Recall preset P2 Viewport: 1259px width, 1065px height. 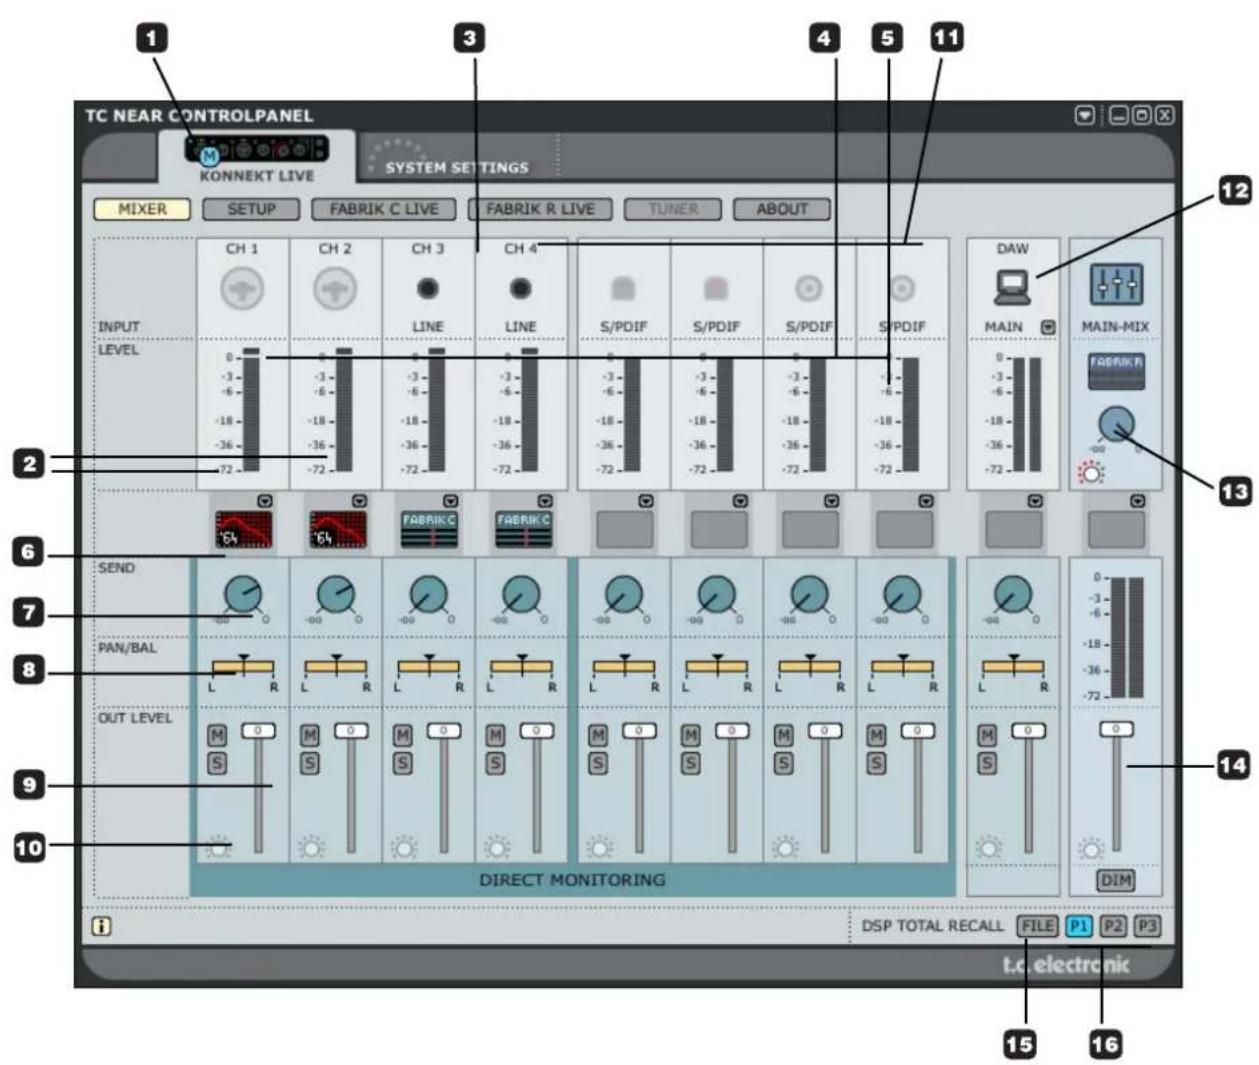point(1114,926)
